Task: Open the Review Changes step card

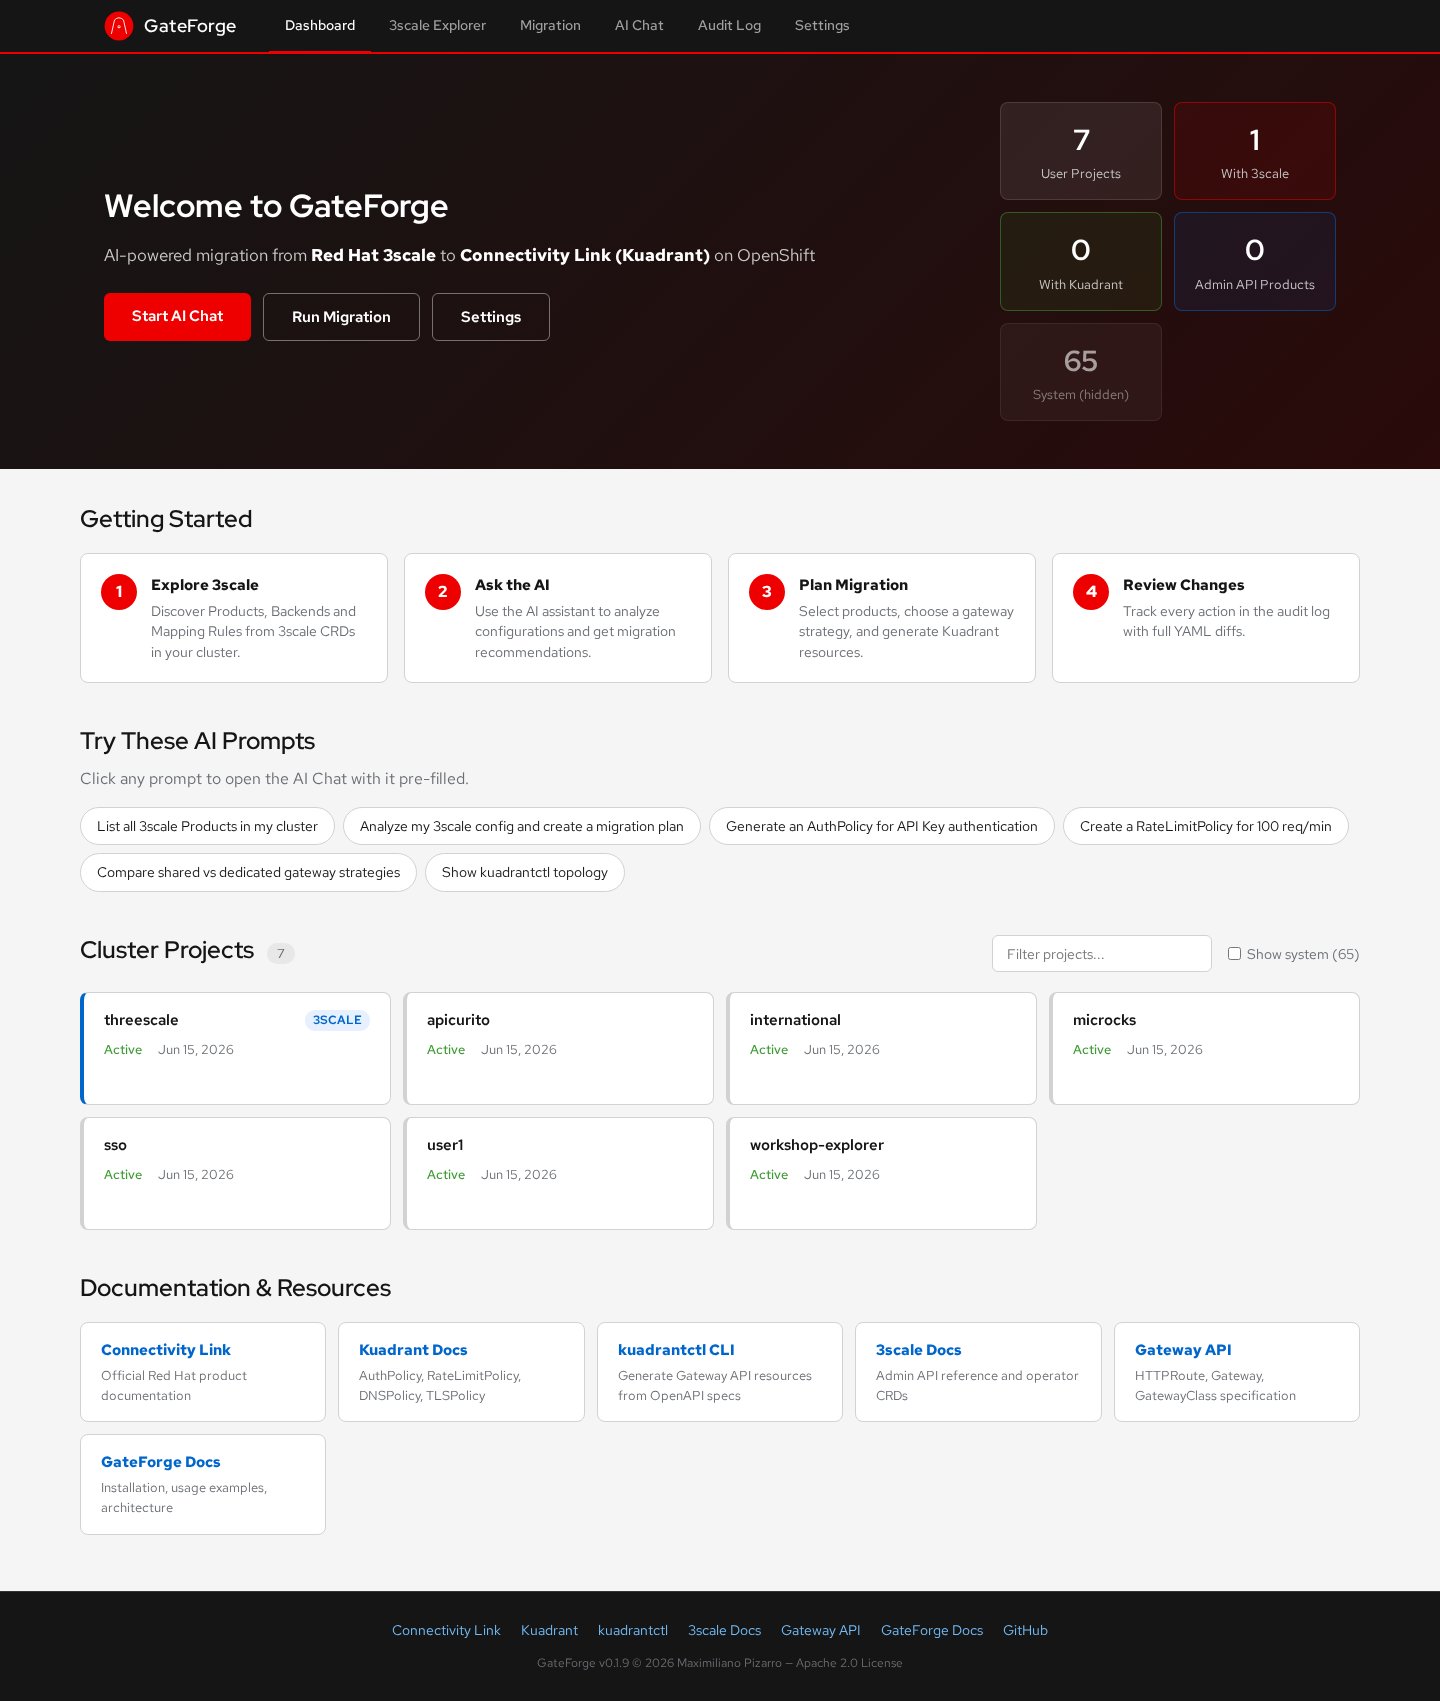Action: coord(1206,618)
